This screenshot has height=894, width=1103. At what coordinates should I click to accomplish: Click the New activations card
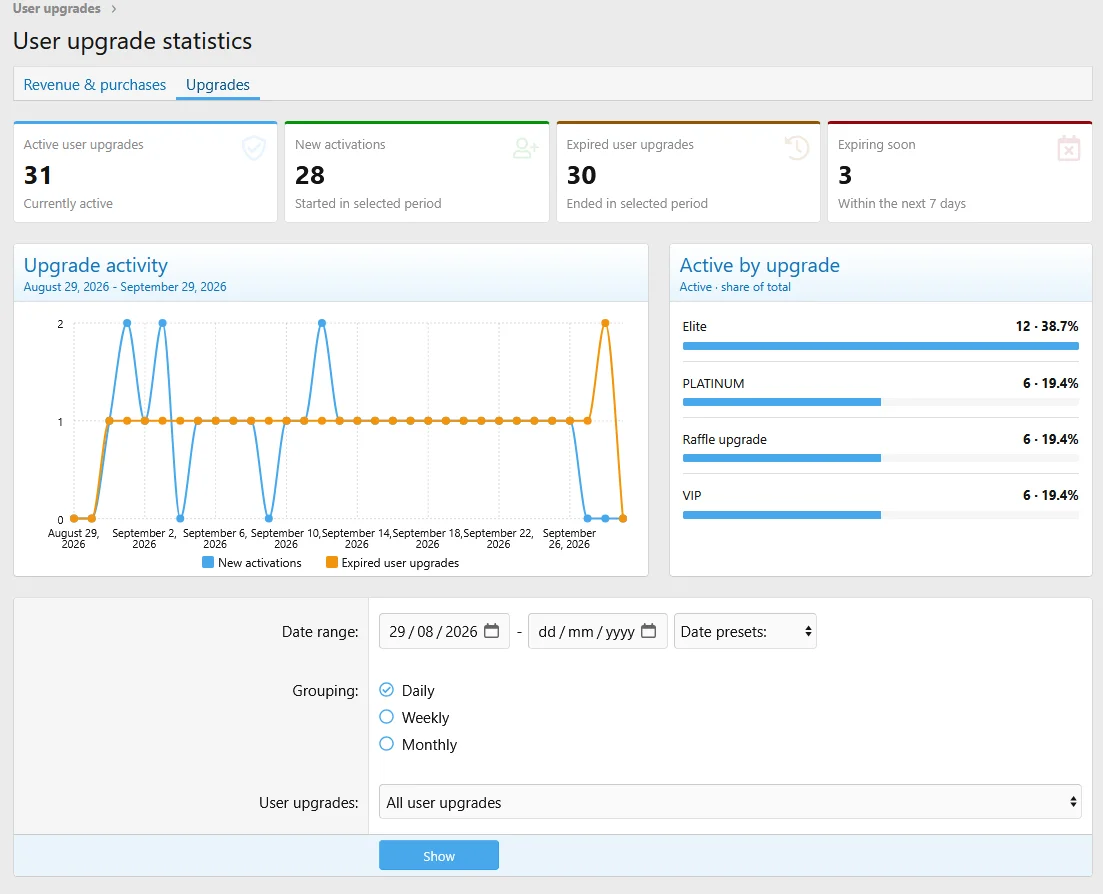click(416, 172)
